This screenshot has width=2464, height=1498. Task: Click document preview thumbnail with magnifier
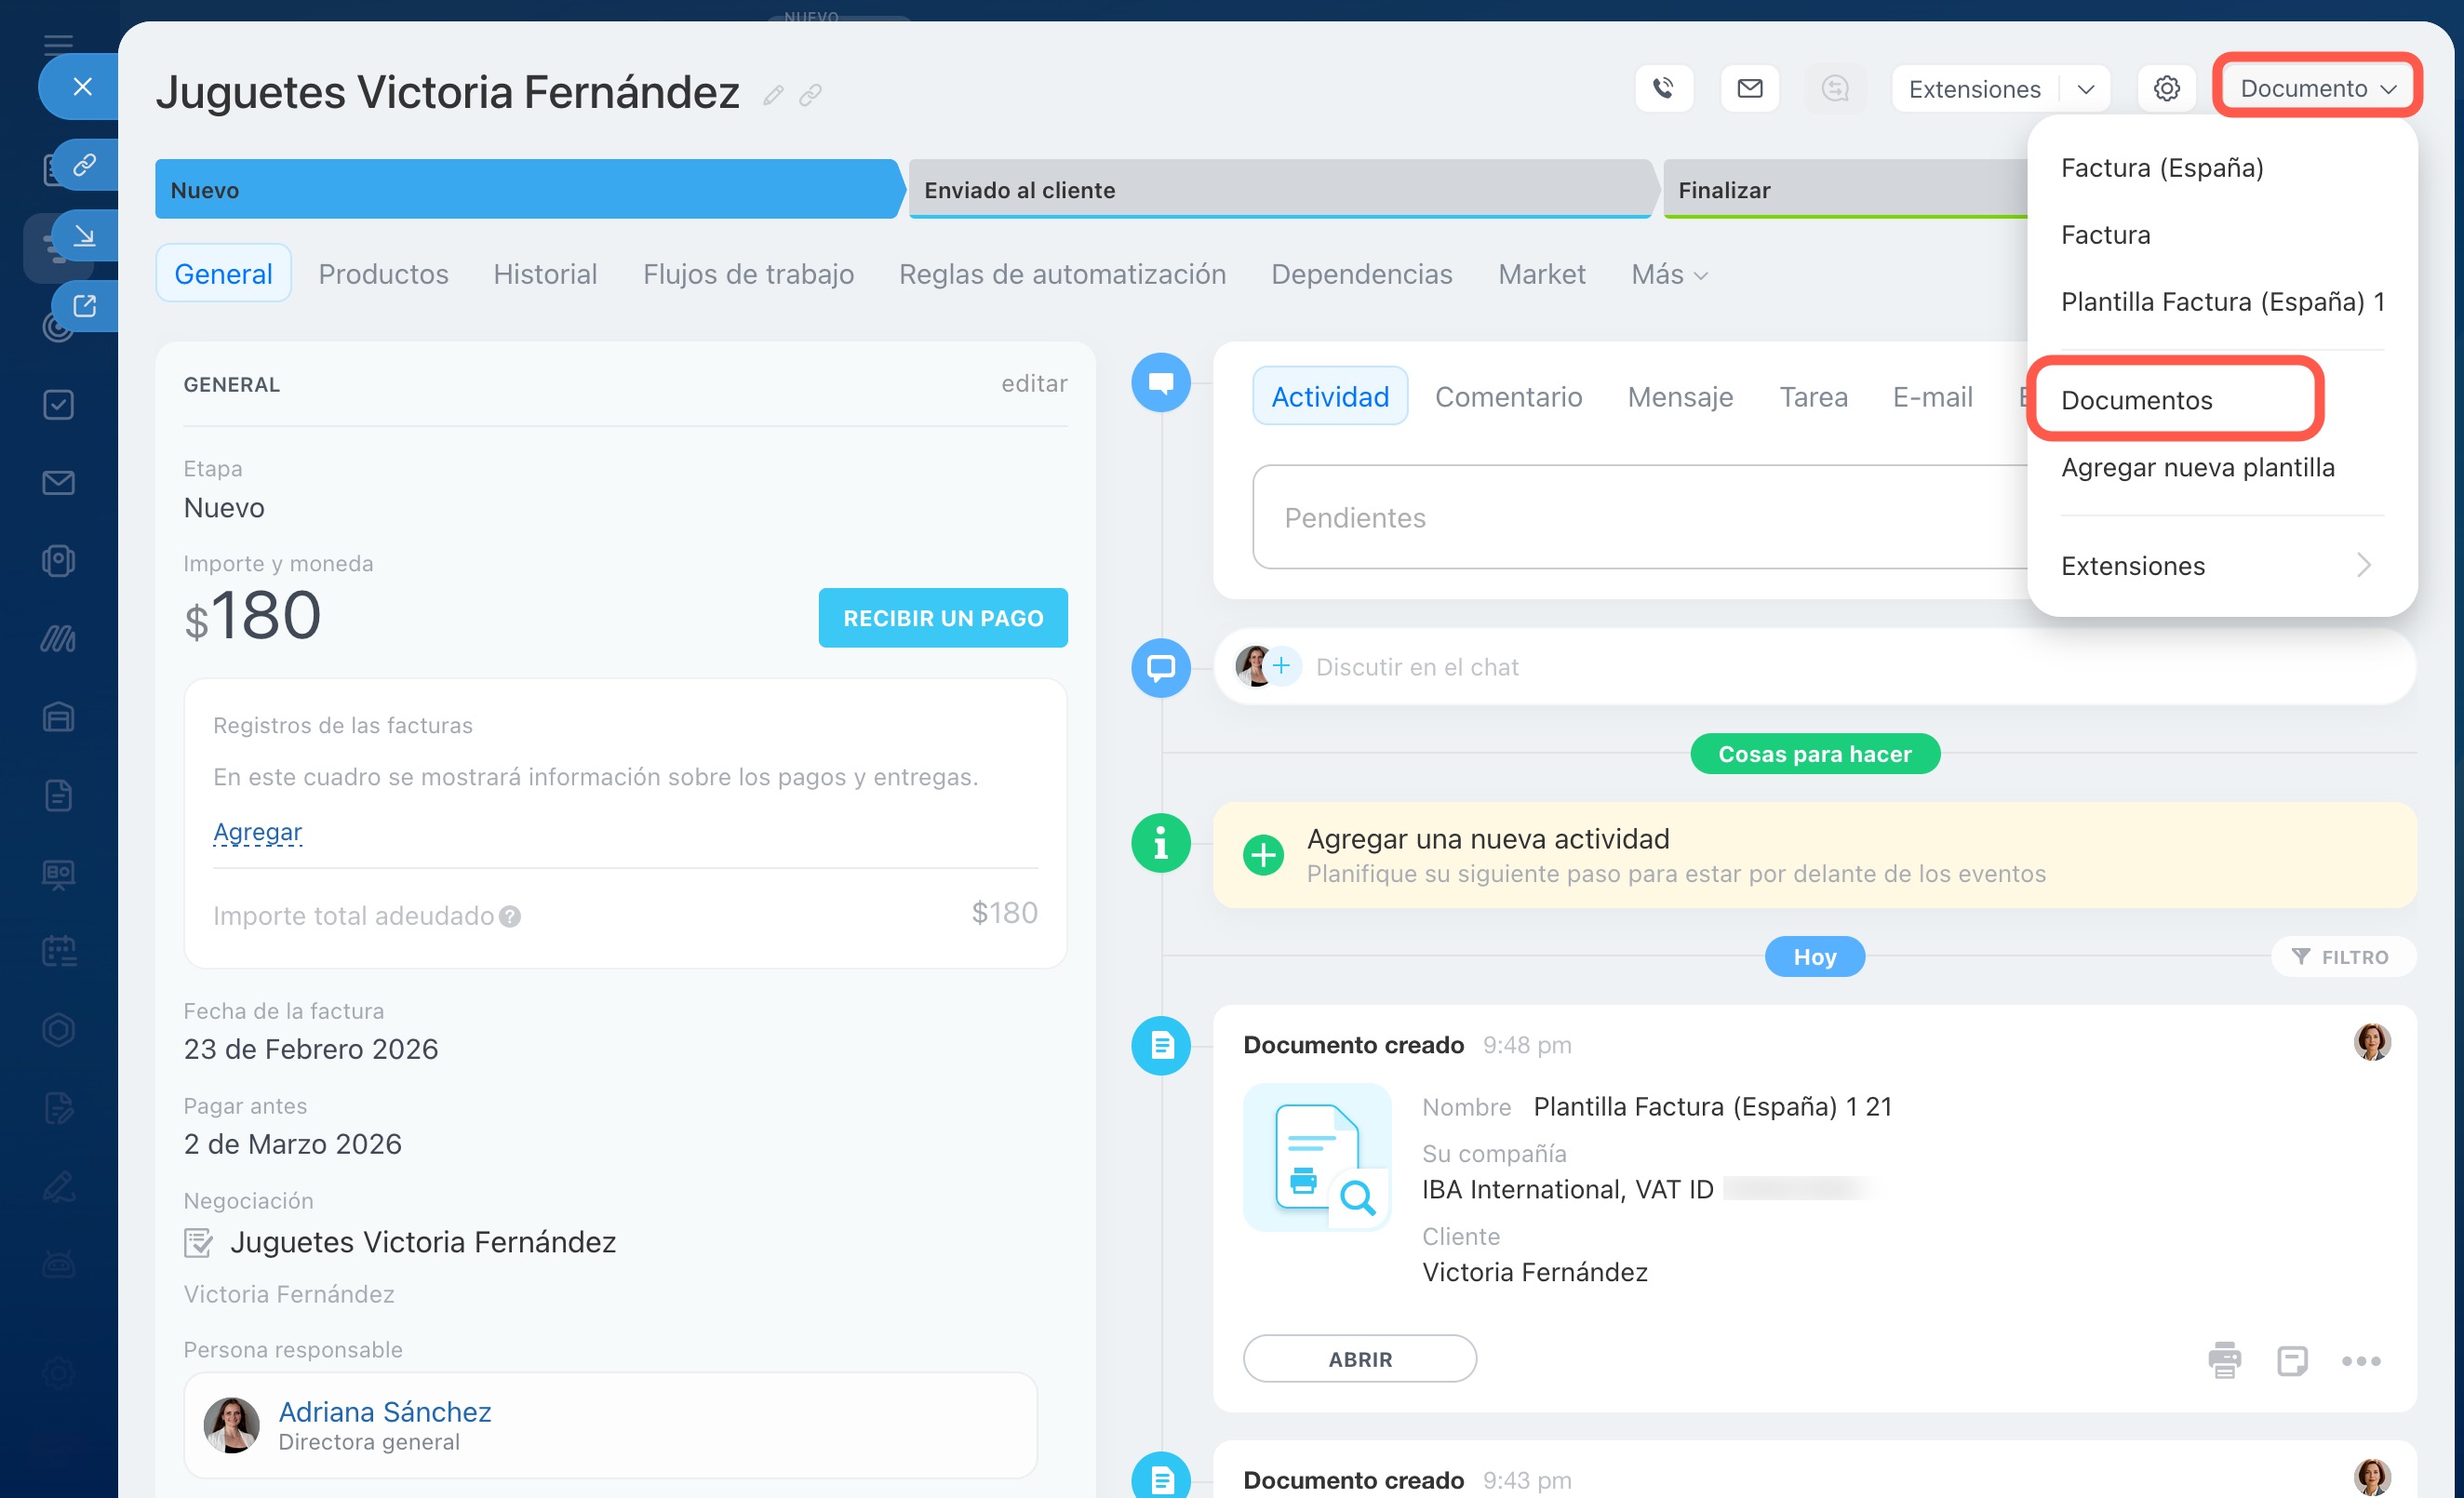pos(1317,1157)
